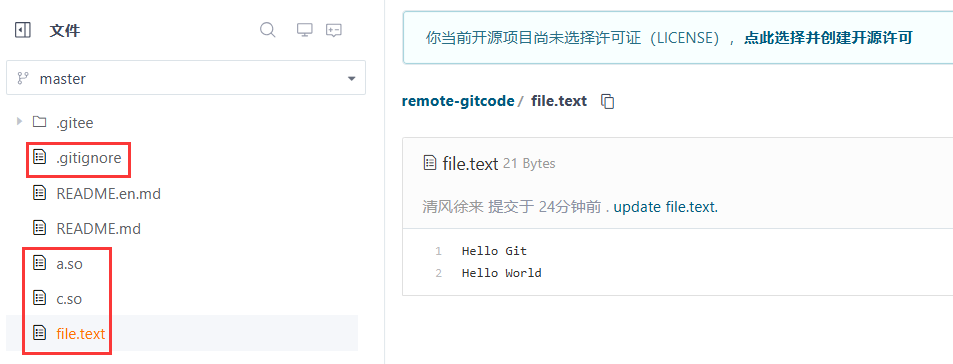The height and width of the screenshot is (364, 953).
Task: Click the 21 Bytes file size text
Action: [x=529, y=163]
